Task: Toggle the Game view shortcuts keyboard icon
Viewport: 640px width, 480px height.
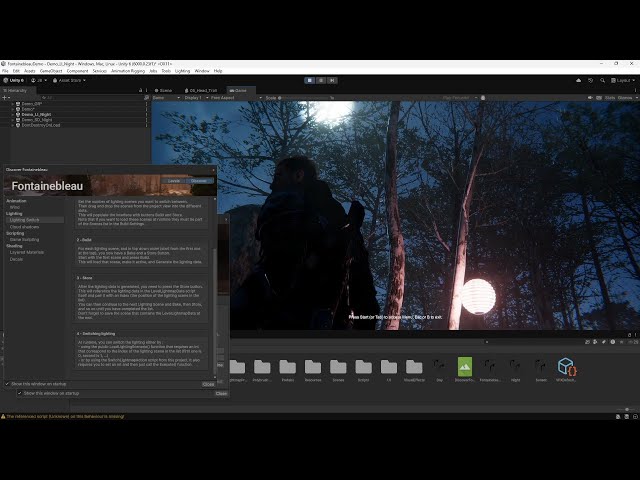Action: tap(599, 98)
